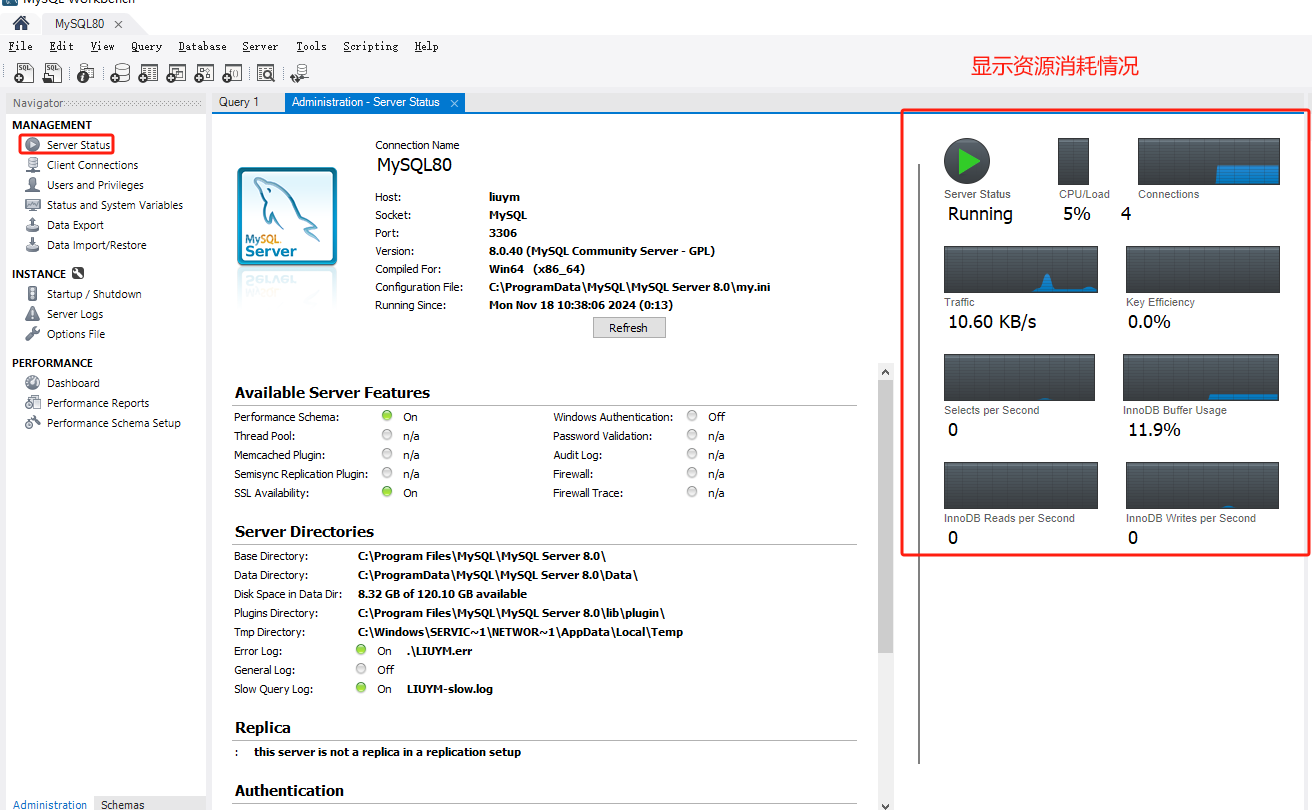Viewport: 1312px width, 810px height.
Task: Click the Slow Query Log On indicator
Action: [361, 688]
